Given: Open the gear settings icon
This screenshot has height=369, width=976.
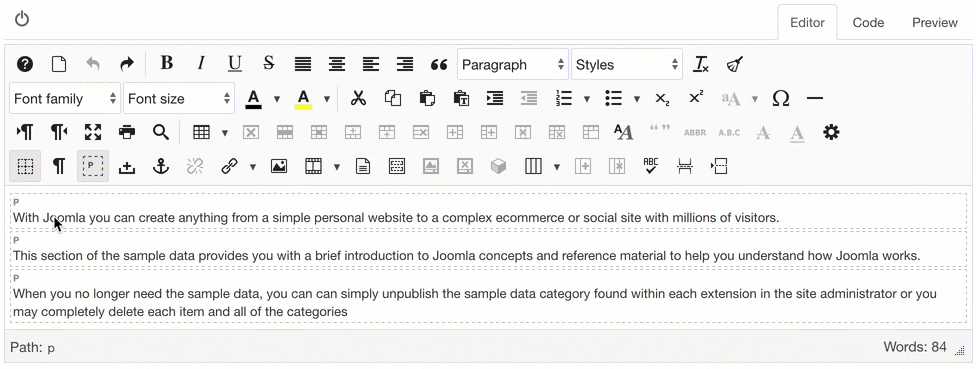Looking at the screenshot, I should (831, 132).
